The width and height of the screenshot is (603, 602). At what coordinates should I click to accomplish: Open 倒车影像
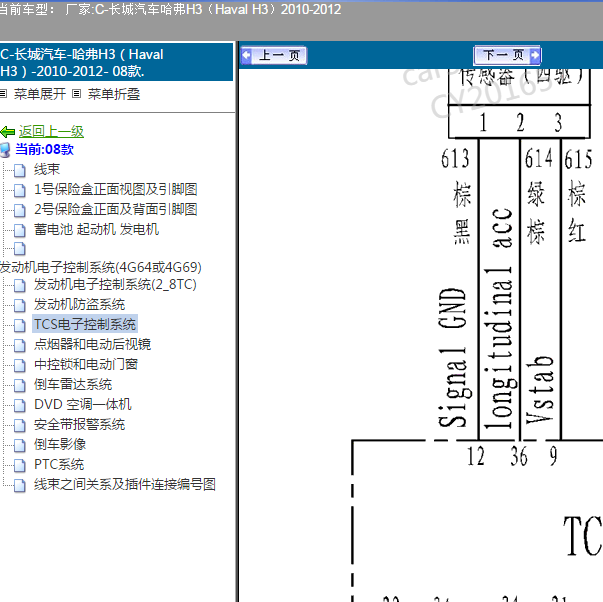pyautogui.click(x=60, y=444)
